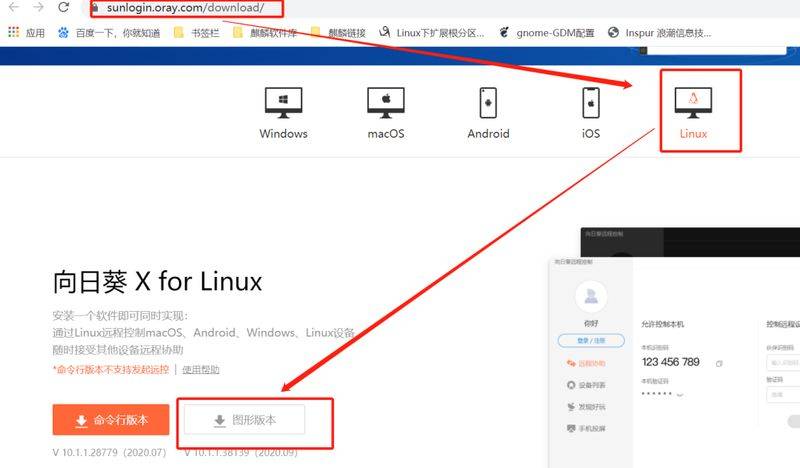Select the iOS platform icon
Viewport: 800px width, 468px height.
pyautogui.click(x=591, y=103)
